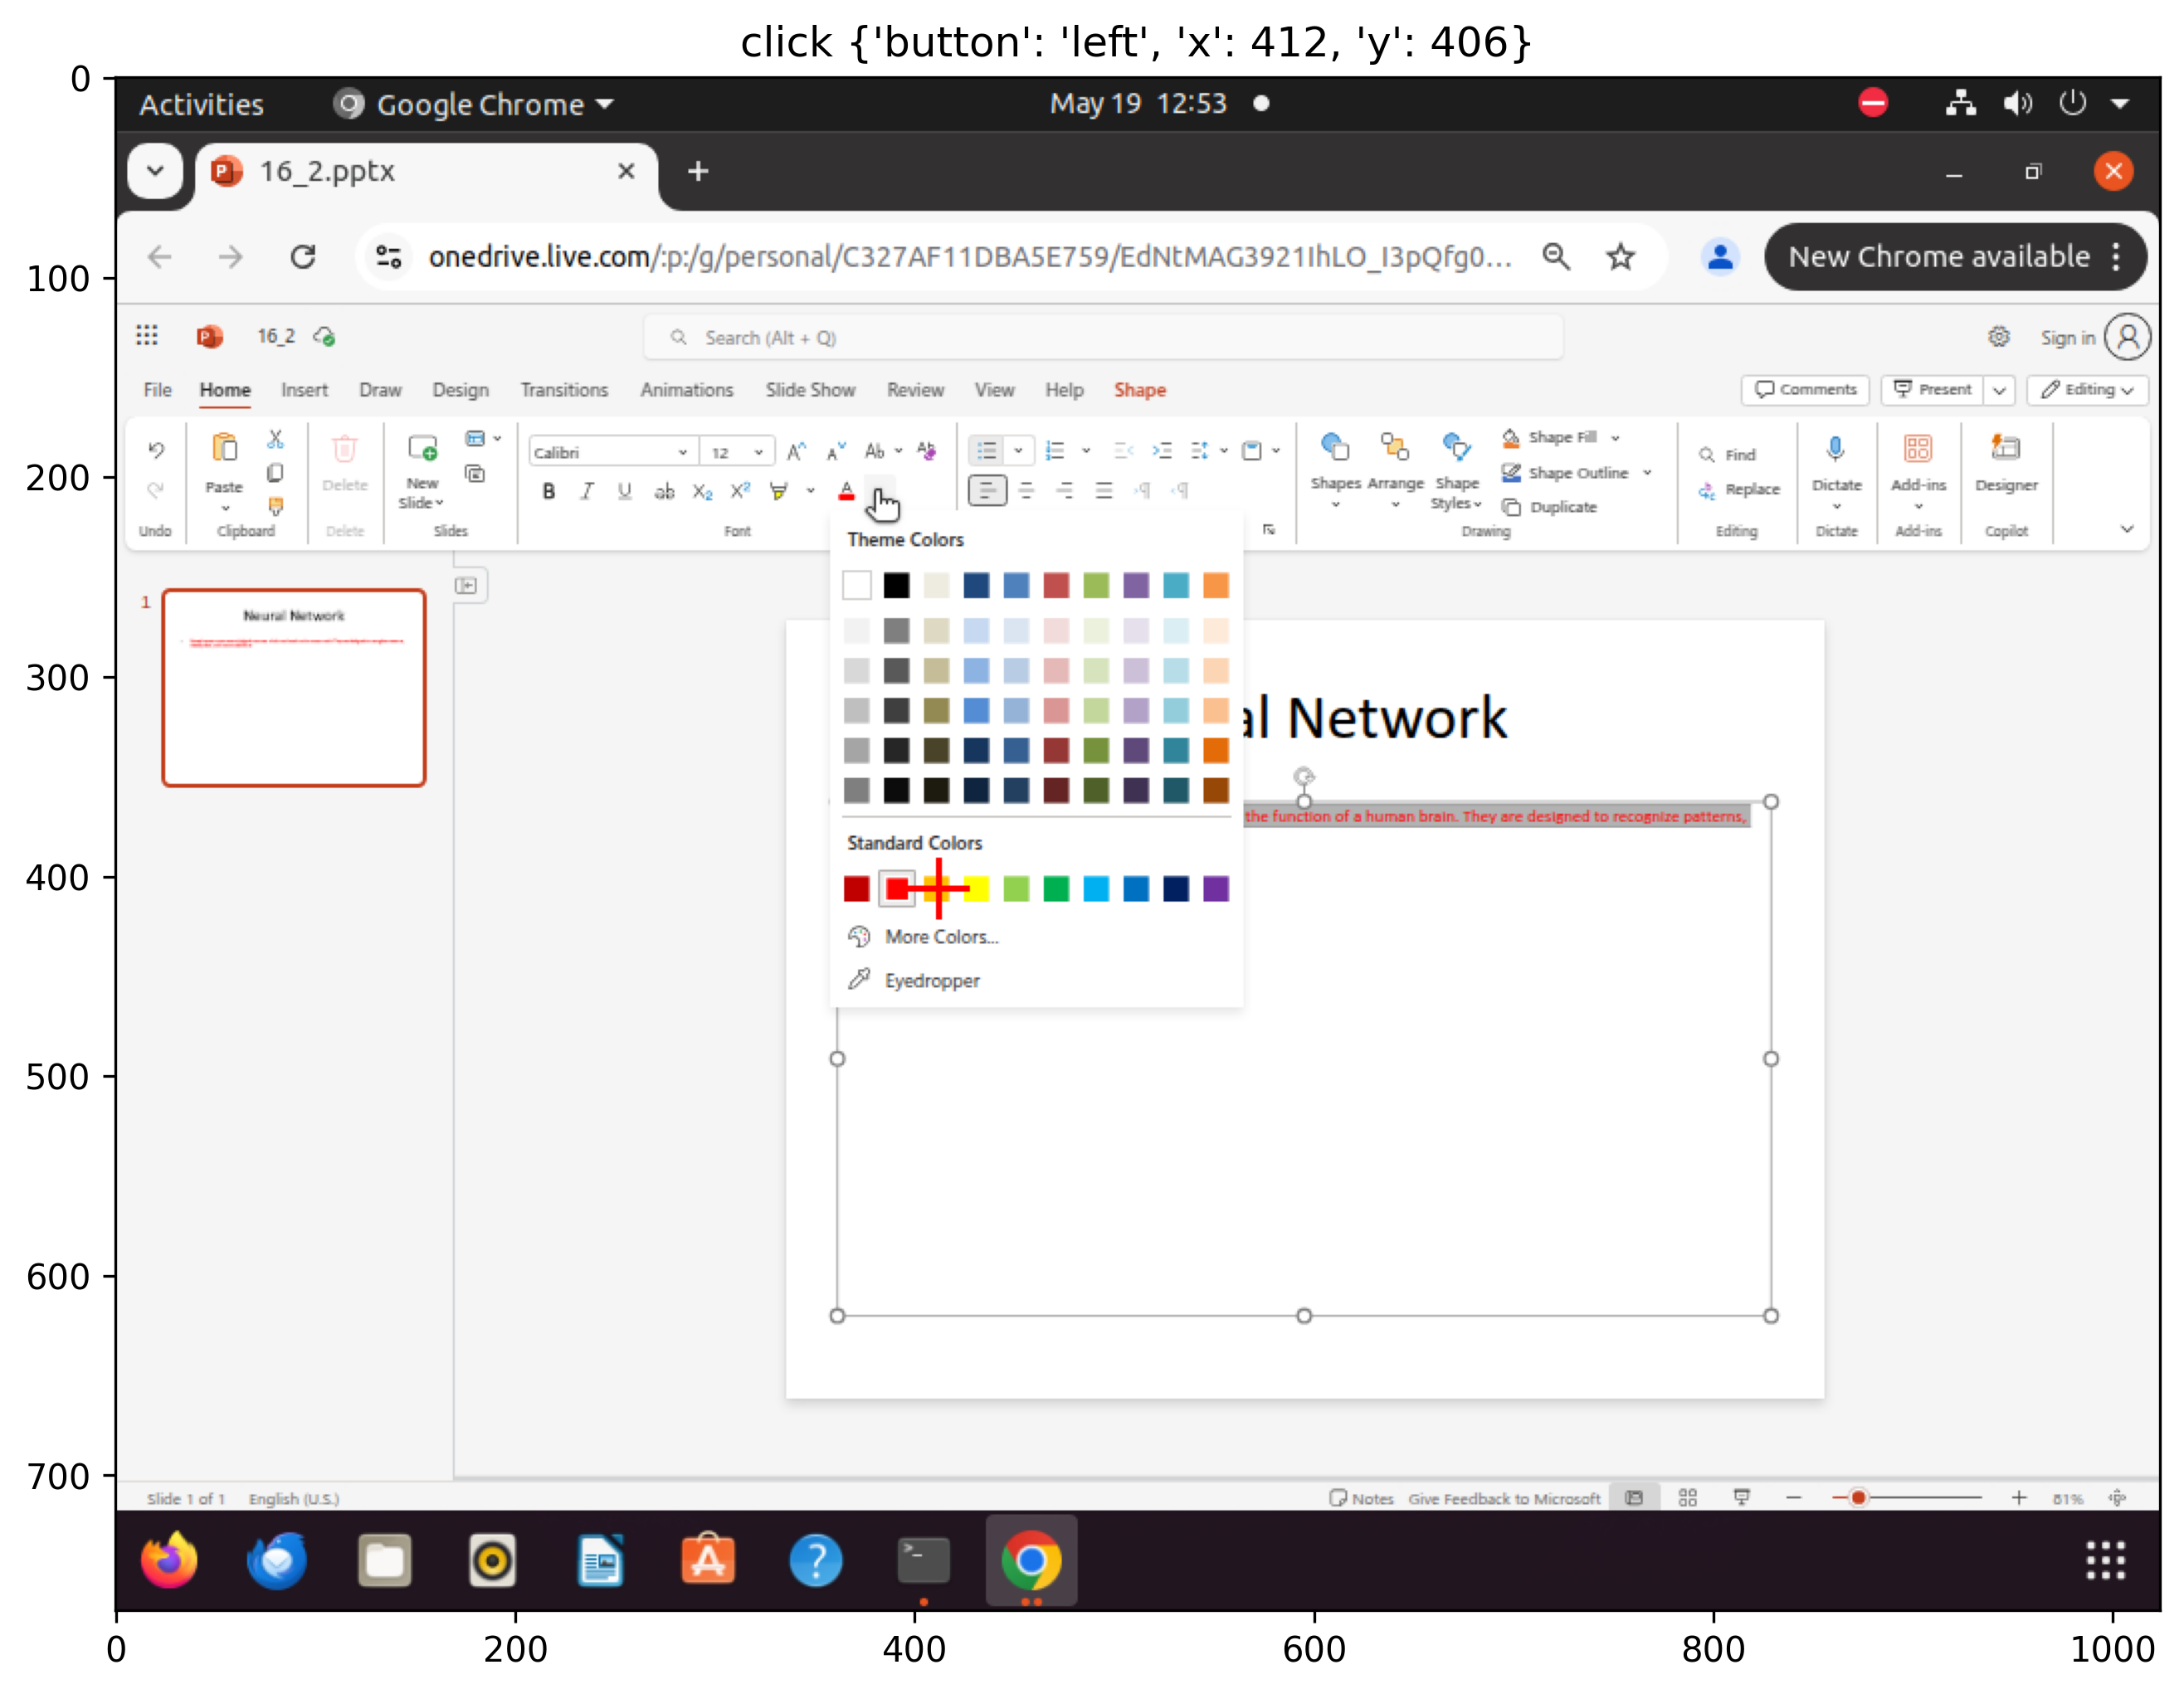Click the Add-ins icon

(x=1917, y=449)
